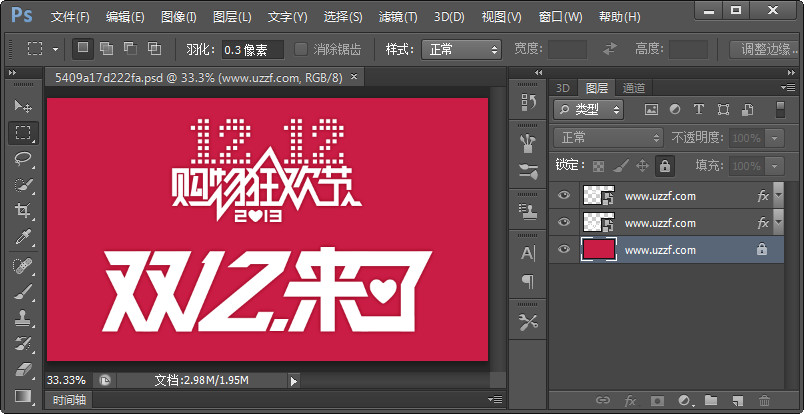Filter for shape layers
804x414 pixels.
tap(723, 109)
